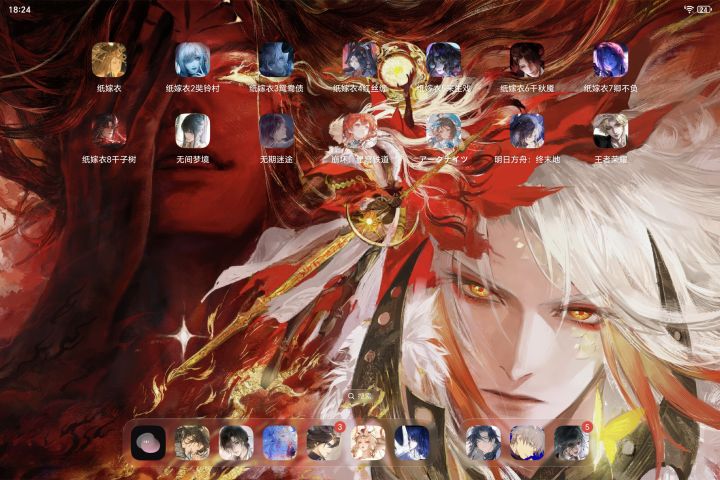Open the light-blue sparkly dock icon

point(280,443)
